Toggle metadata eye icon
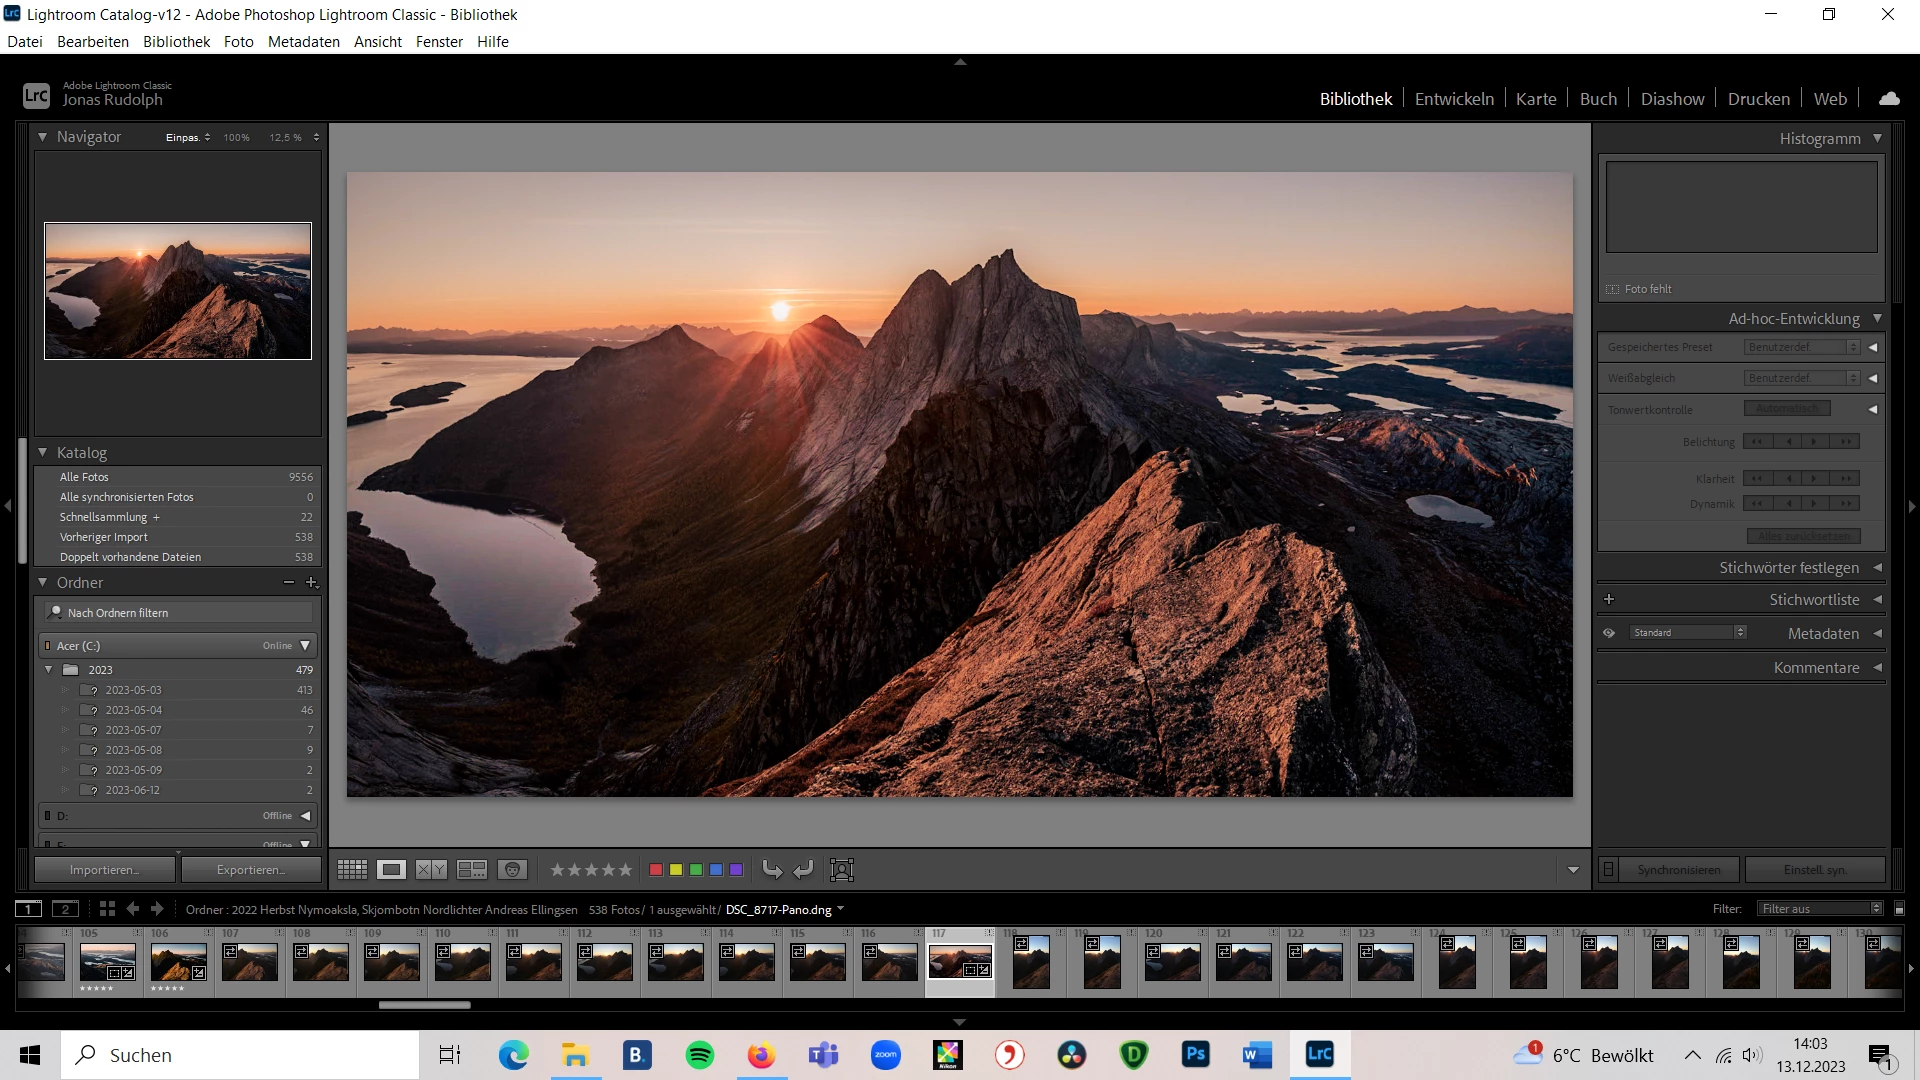 tap(1609, 633)
